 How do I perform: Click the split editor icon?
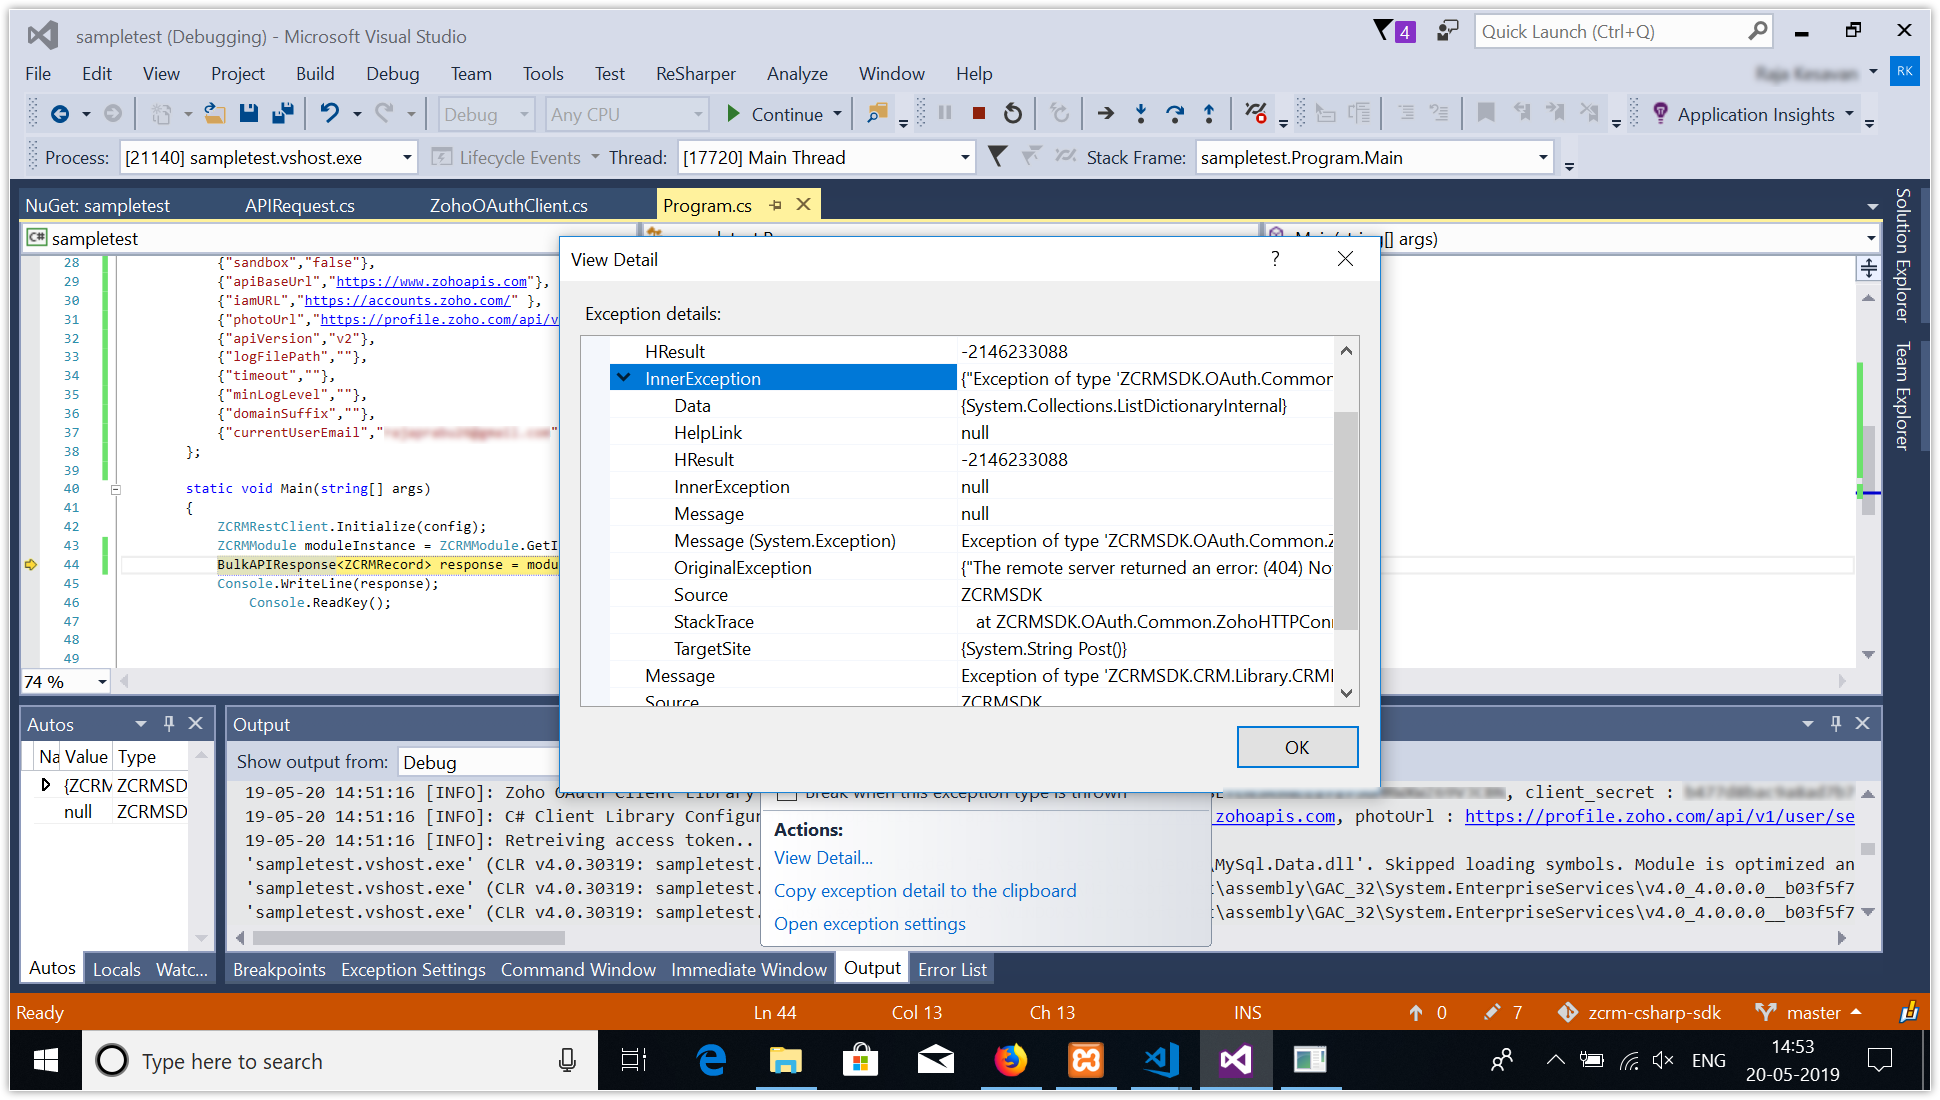[x=1868, y=268]
